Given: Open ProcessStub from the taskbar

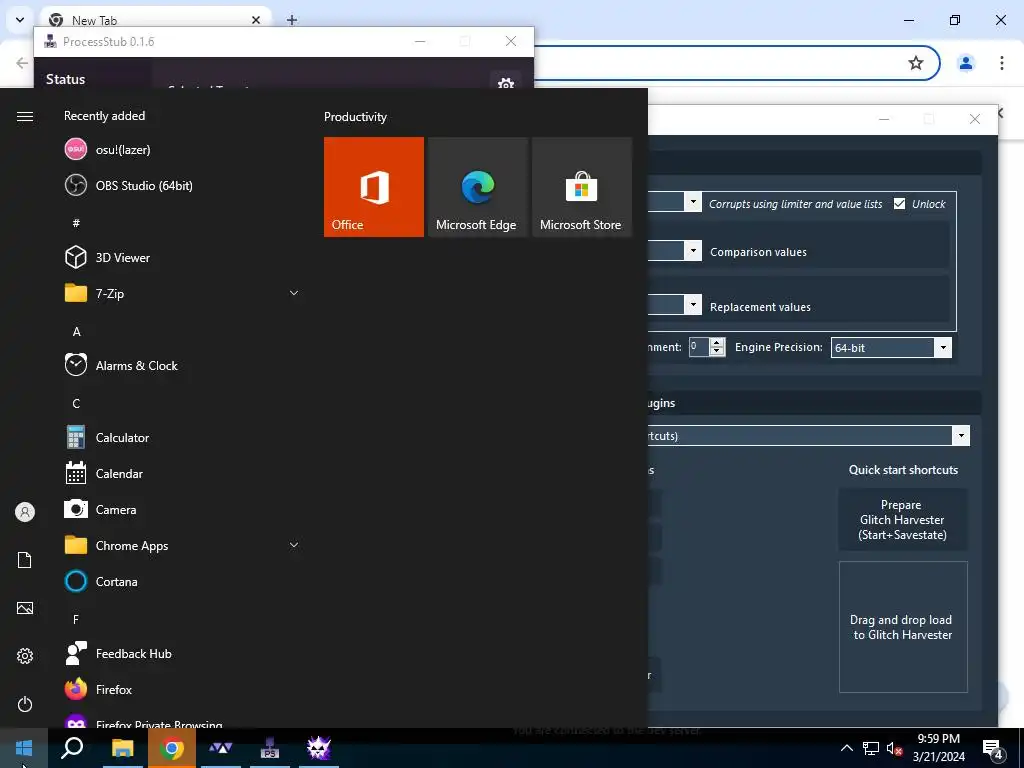Looking at the screenshot, I should (x=270, y=748).
